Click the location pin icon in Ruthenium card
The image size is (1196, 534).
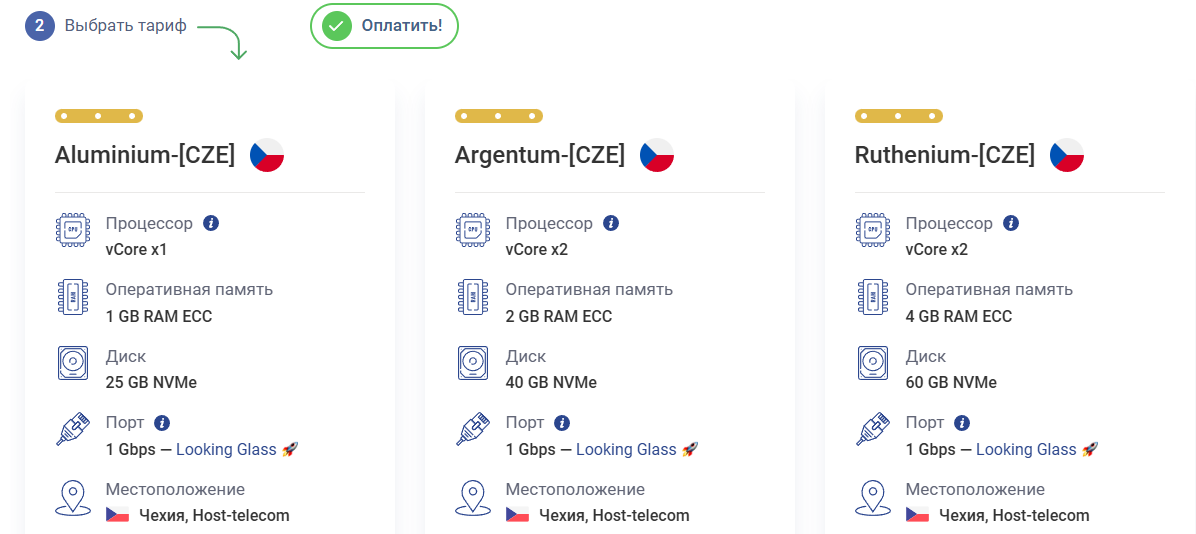click(873, 497)
